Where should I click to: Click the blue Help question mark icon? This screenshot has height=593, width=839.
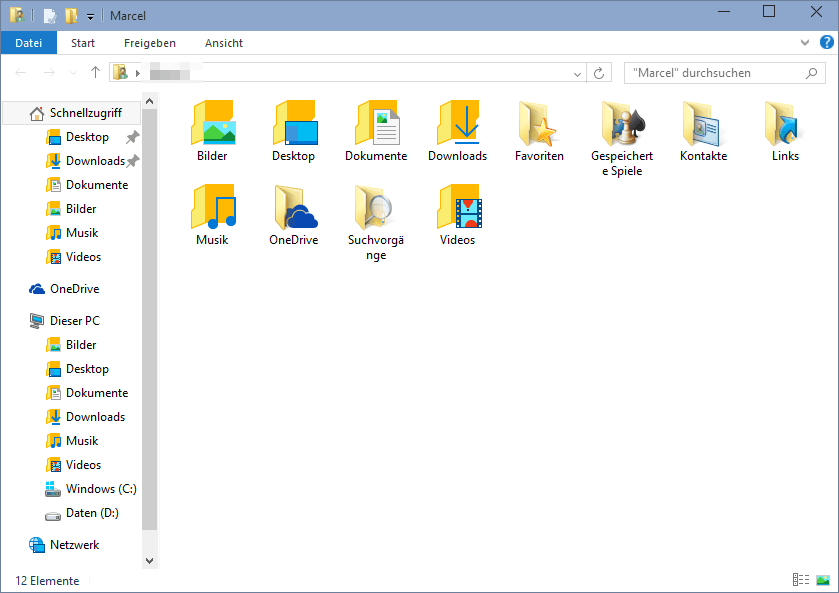click(x=826, y=42)
